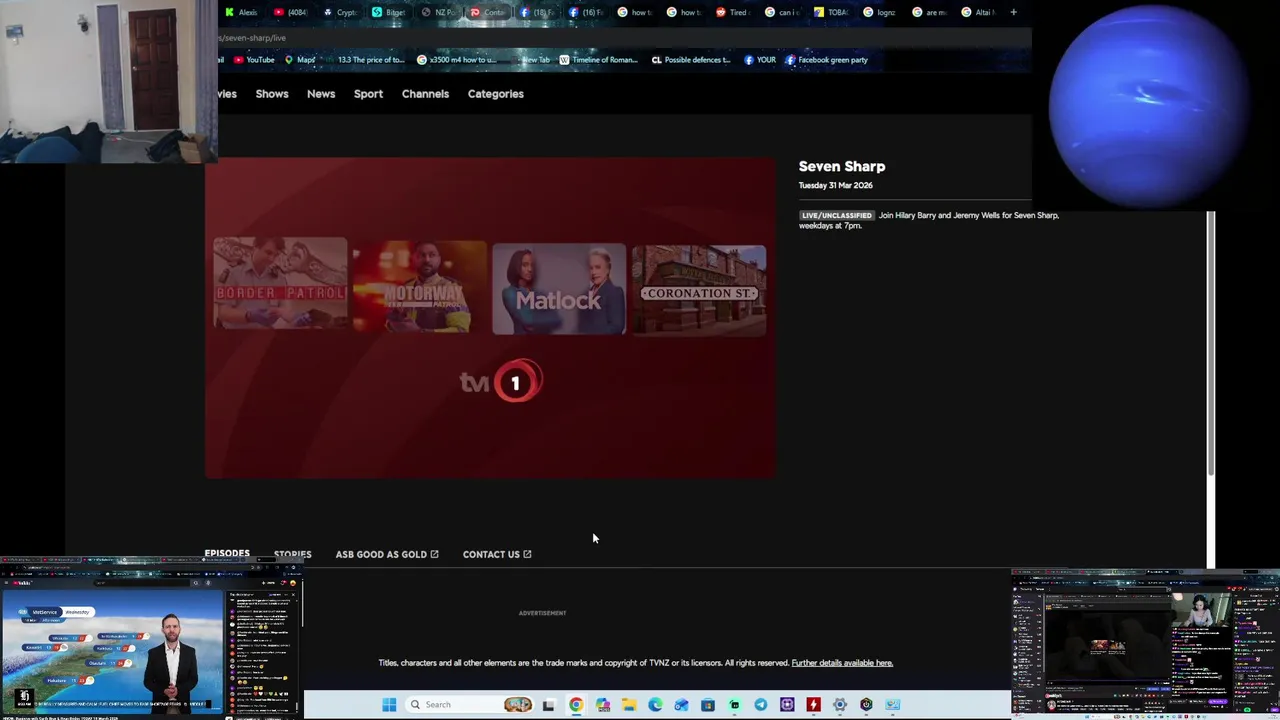The image size is (1280, 720).
Task: Switch to the Reddit Tired tab
Action: click(x=733, y=12)
